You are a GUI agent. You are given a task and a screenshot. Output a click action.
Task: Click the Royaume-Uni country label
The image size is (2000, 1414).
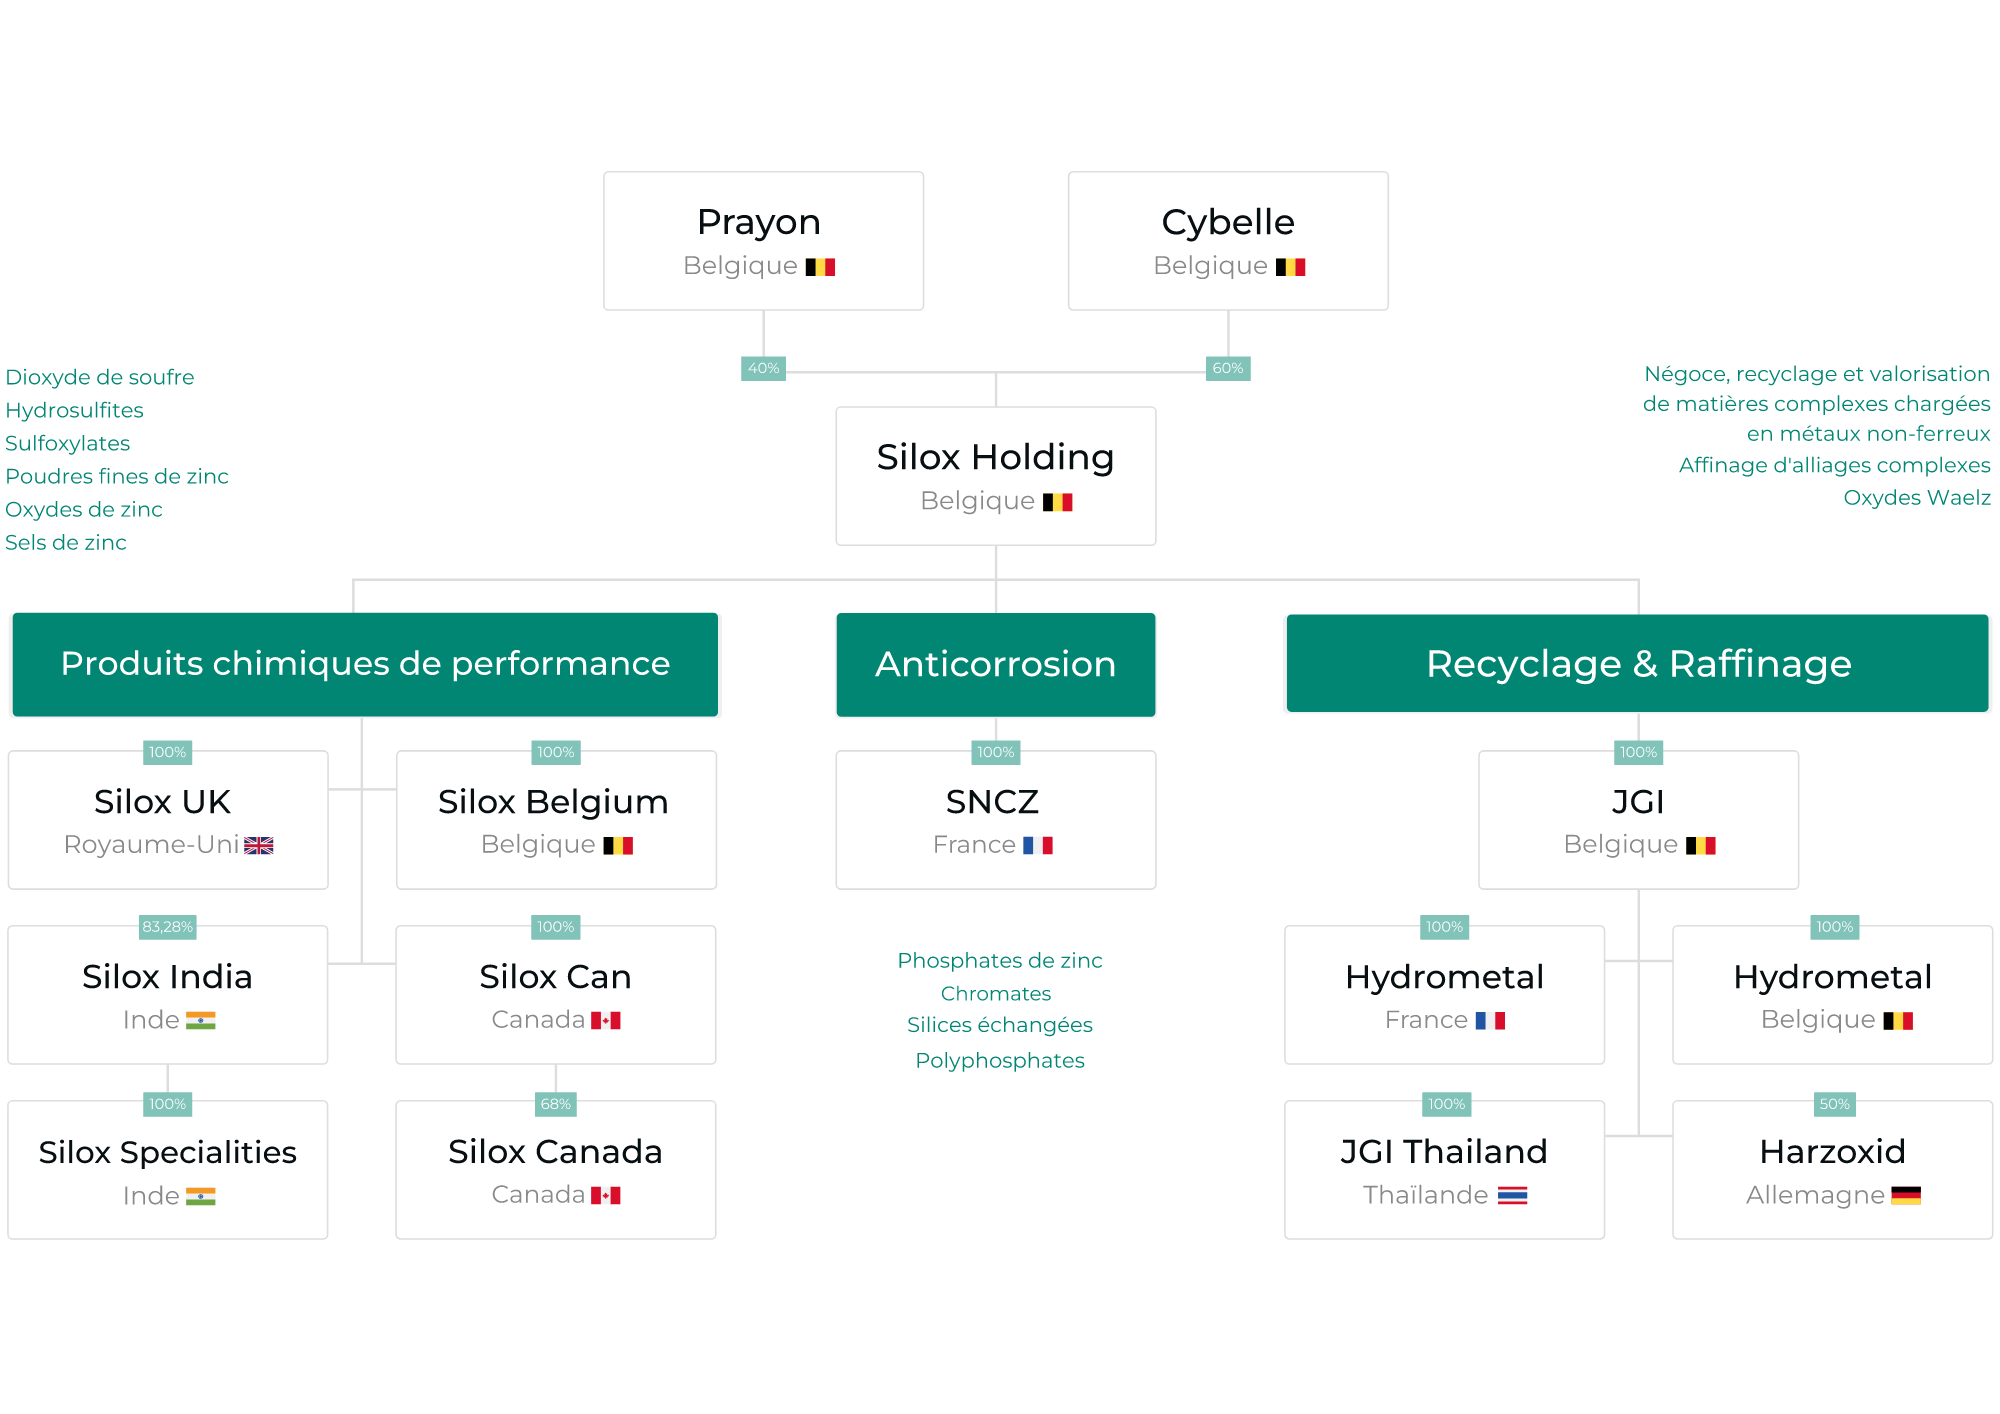pyautogui.click(x=152, y=845)
